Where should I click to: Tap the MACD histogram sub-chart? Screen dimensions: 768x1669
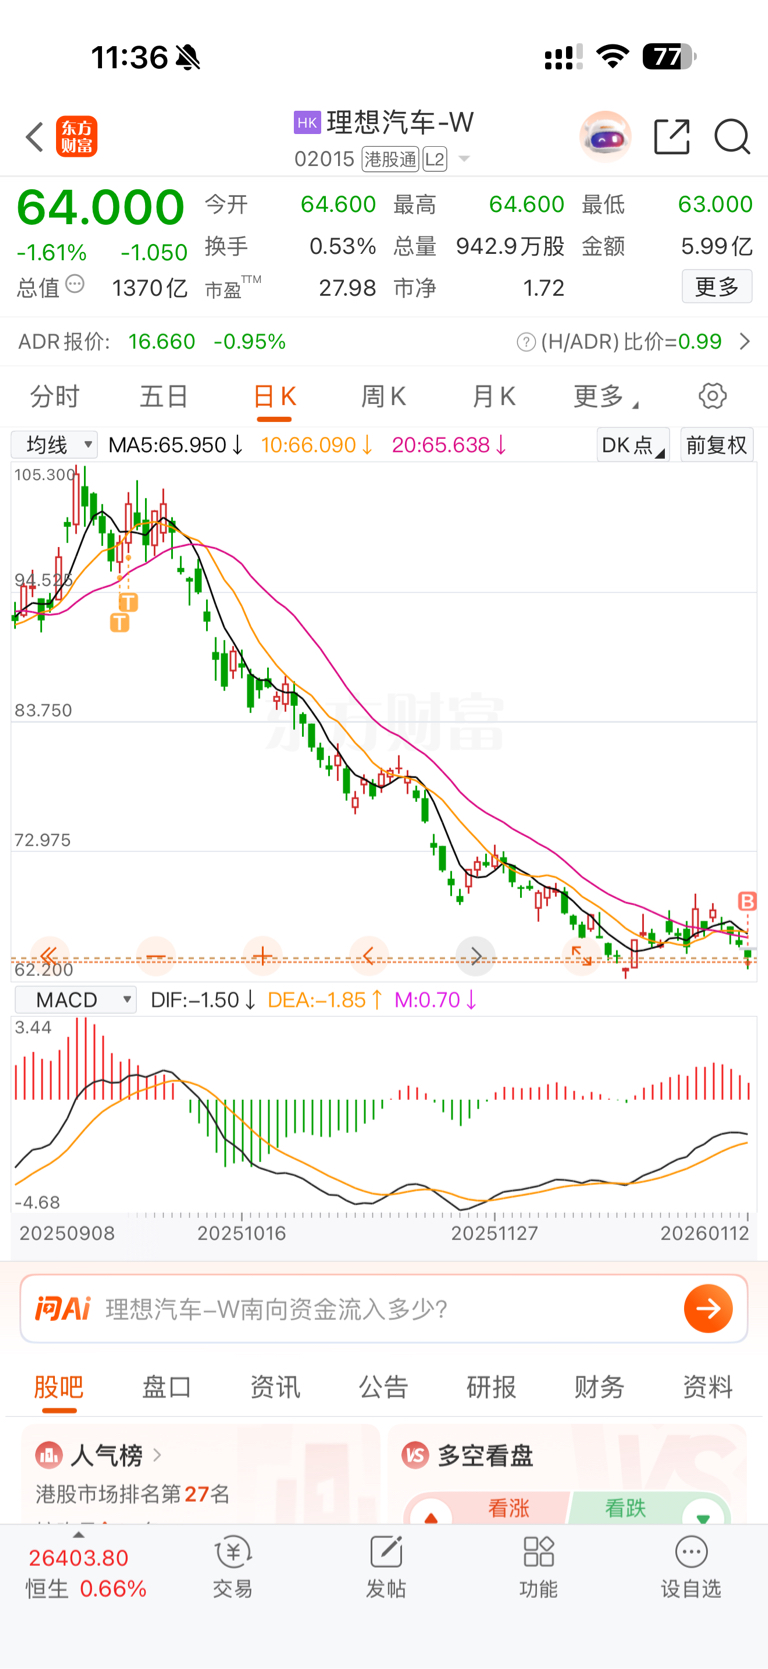tap(384, 1115)
